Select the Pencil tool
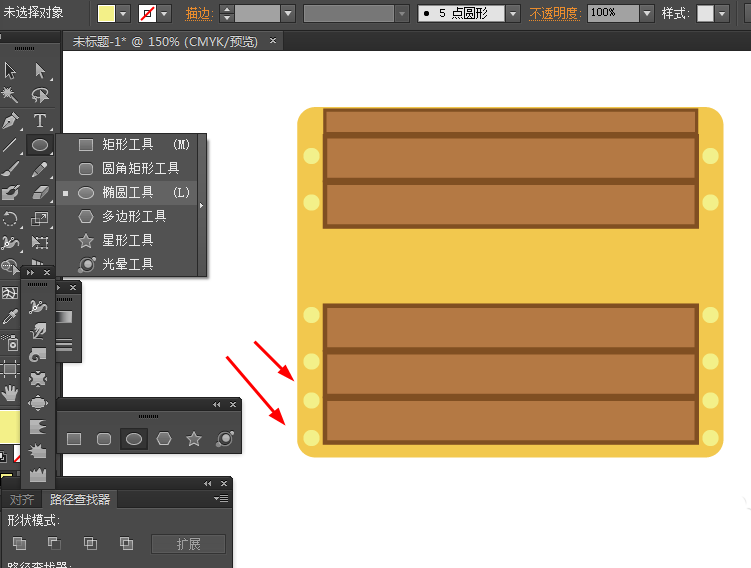The image size is (751, 568). [40, 169]
